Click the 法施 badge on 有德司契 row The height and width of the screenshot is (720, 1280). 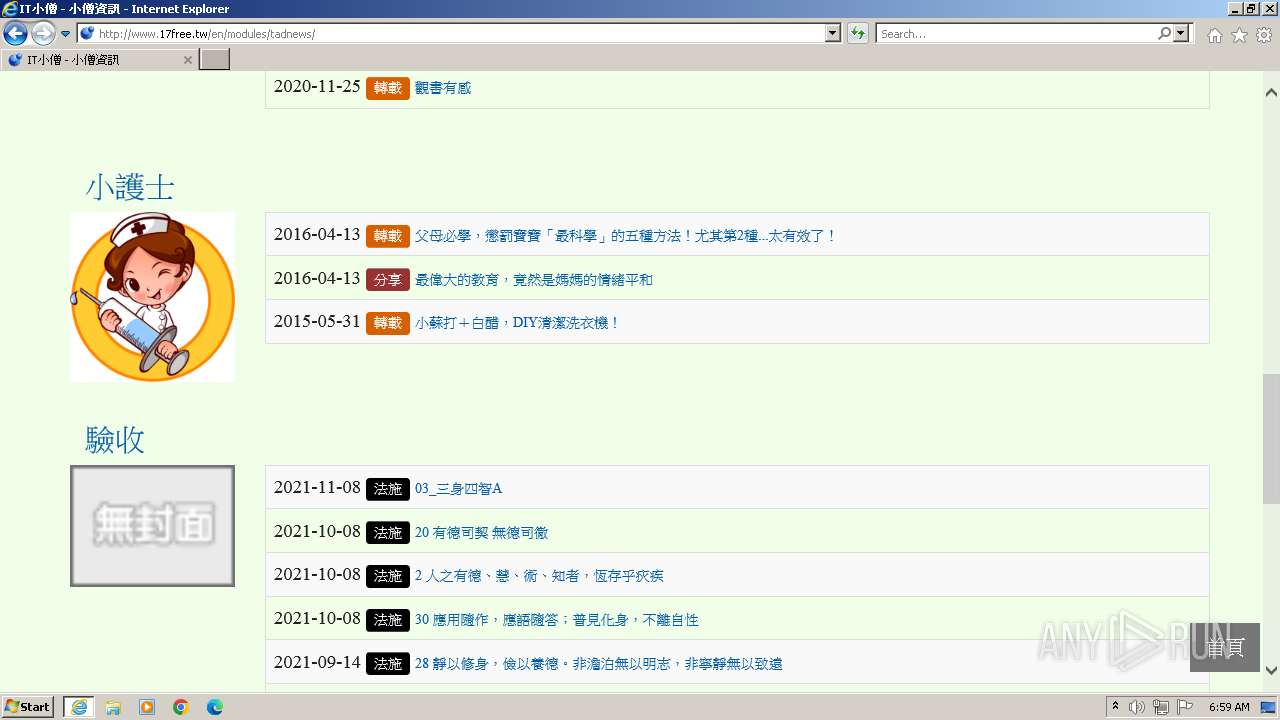click(388, 533)
